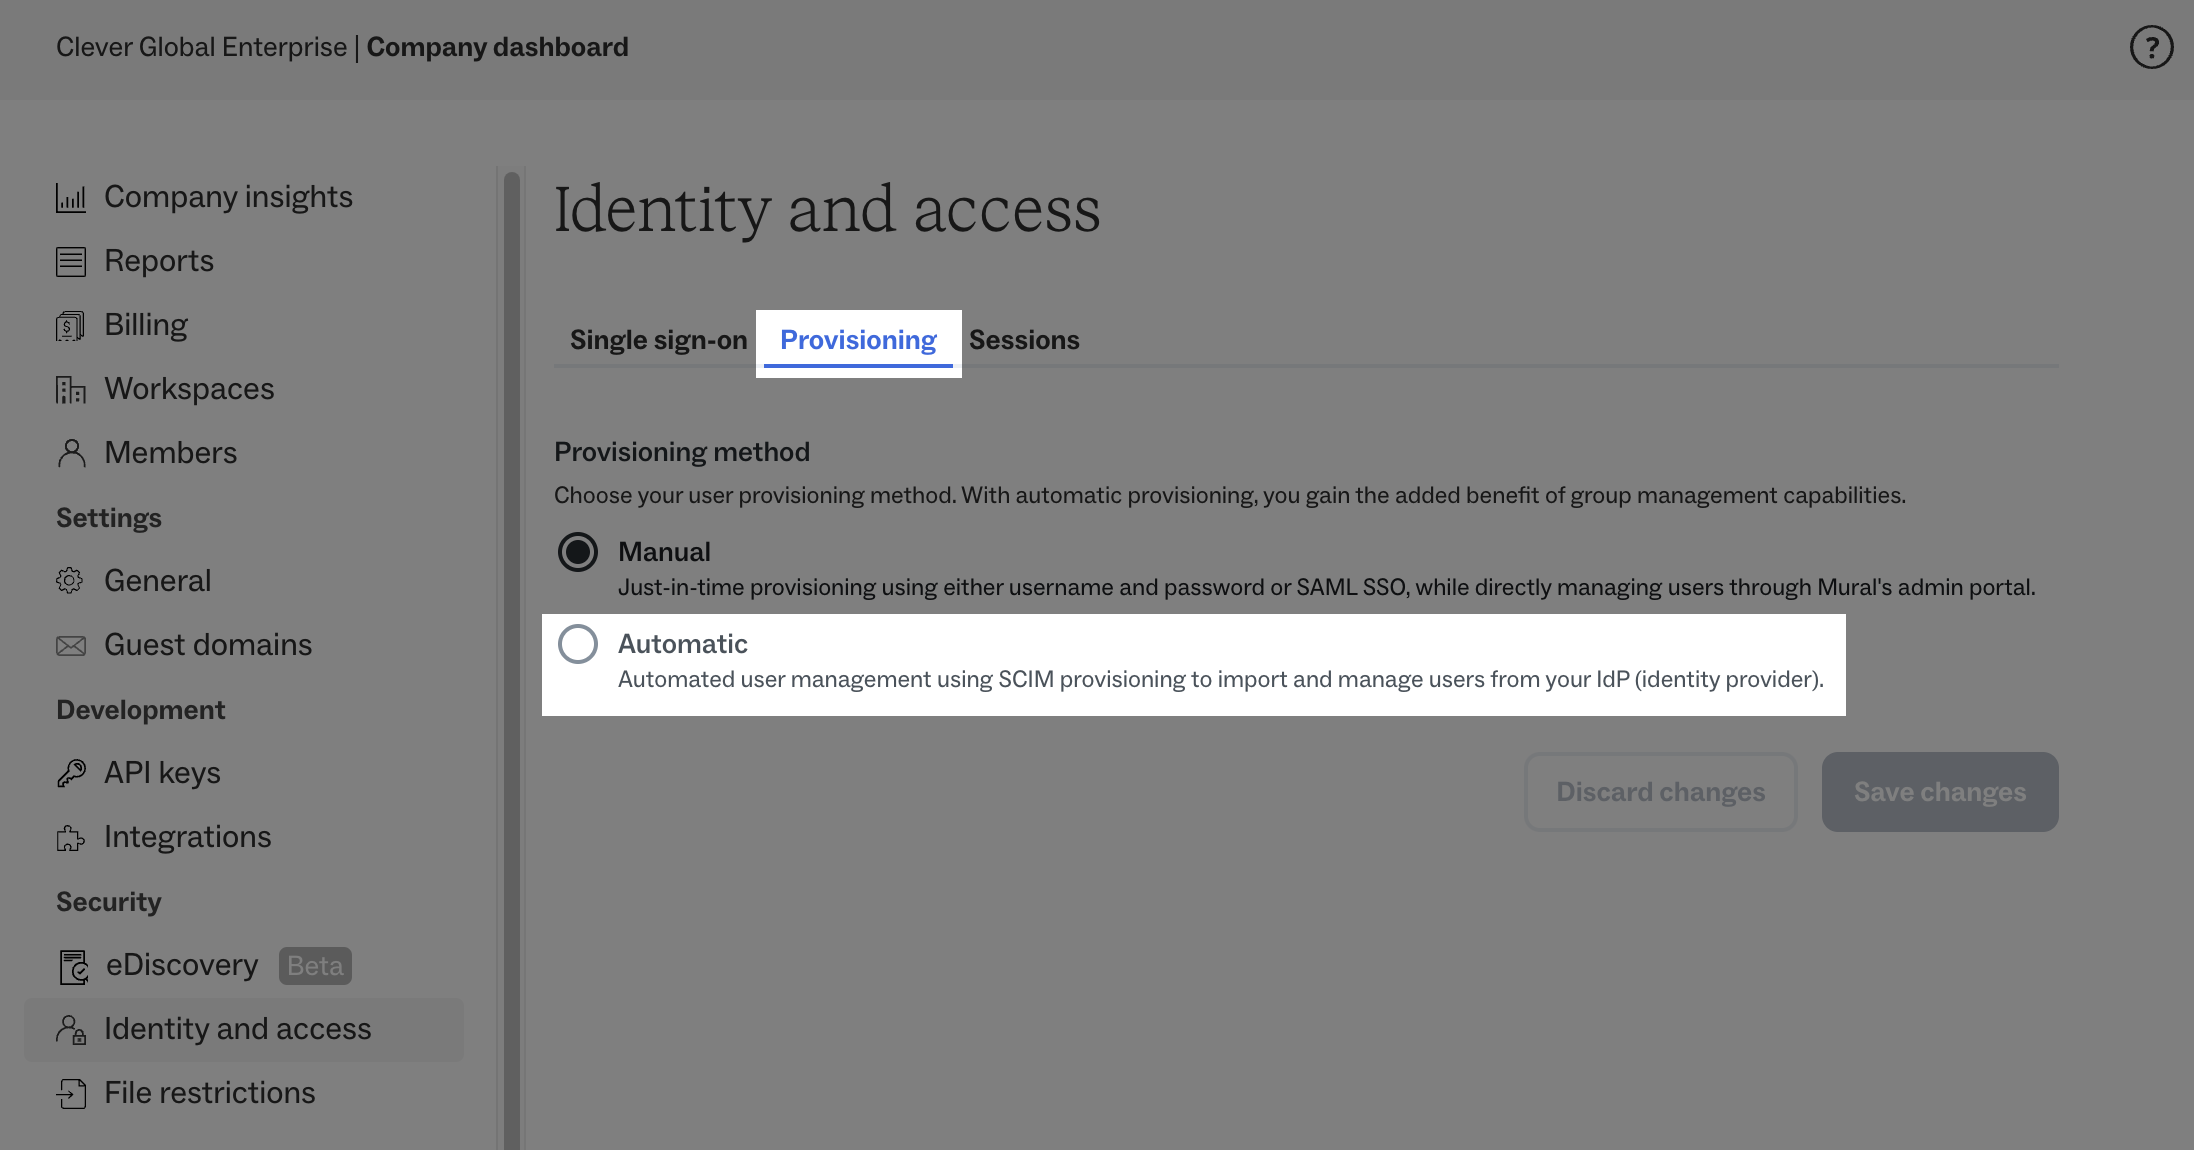Click the Members person icon

[71, 453]
